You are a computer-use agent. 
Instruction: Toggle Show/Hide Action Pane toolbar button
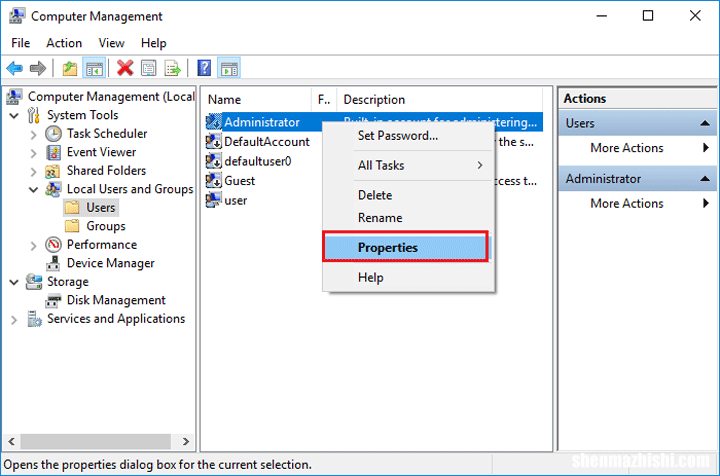pos(229,68)
